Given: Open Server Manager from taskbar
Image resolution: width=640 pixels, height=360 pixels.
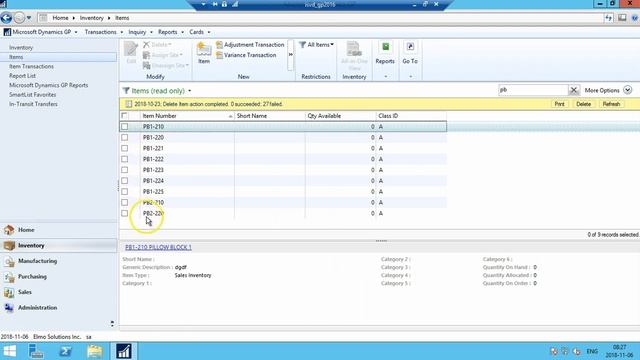Looking at the screenshot, I should pos(36,351).
